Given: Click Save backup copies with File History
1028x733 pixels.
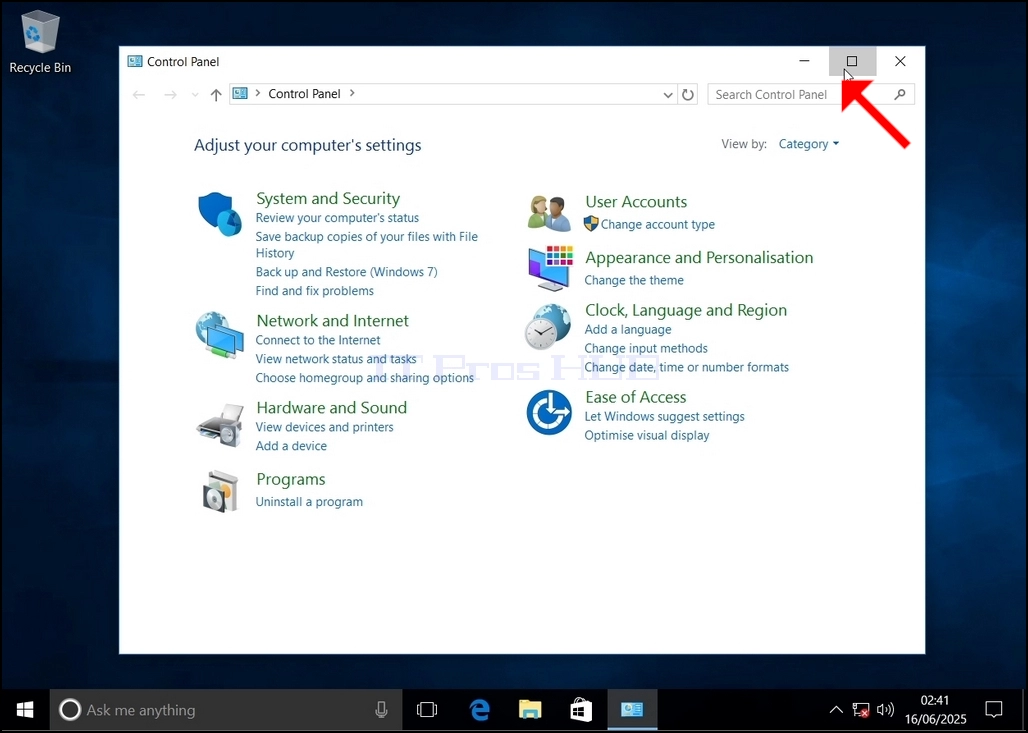Looking at the screenshot, I should tap(366, 245).
